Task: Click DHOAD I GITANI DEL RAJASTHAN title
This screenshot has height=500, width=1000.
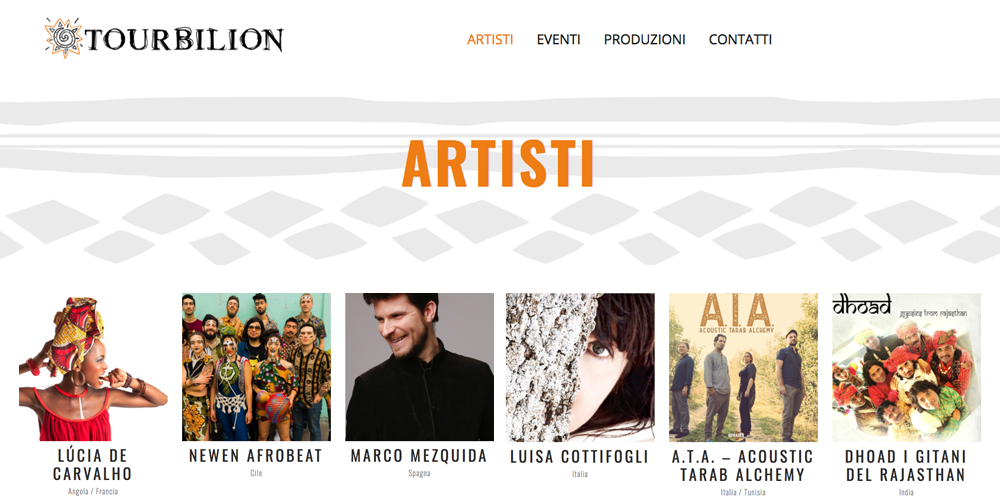Action: pyautogui.click(x=906, y=466)
